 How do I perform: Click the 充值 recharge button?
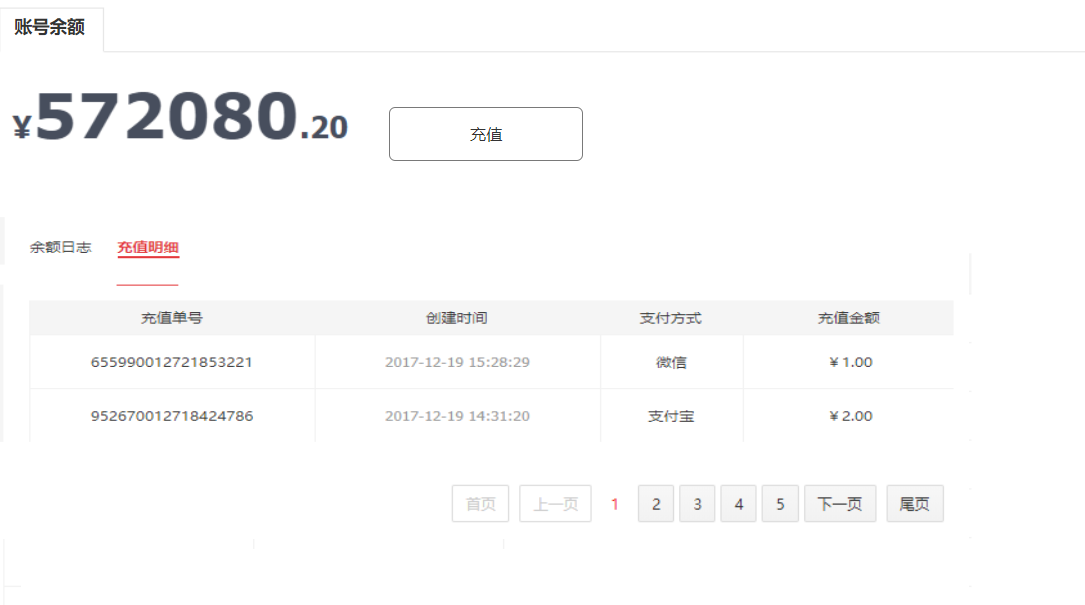pyautogui.click(x=486, y=134)
